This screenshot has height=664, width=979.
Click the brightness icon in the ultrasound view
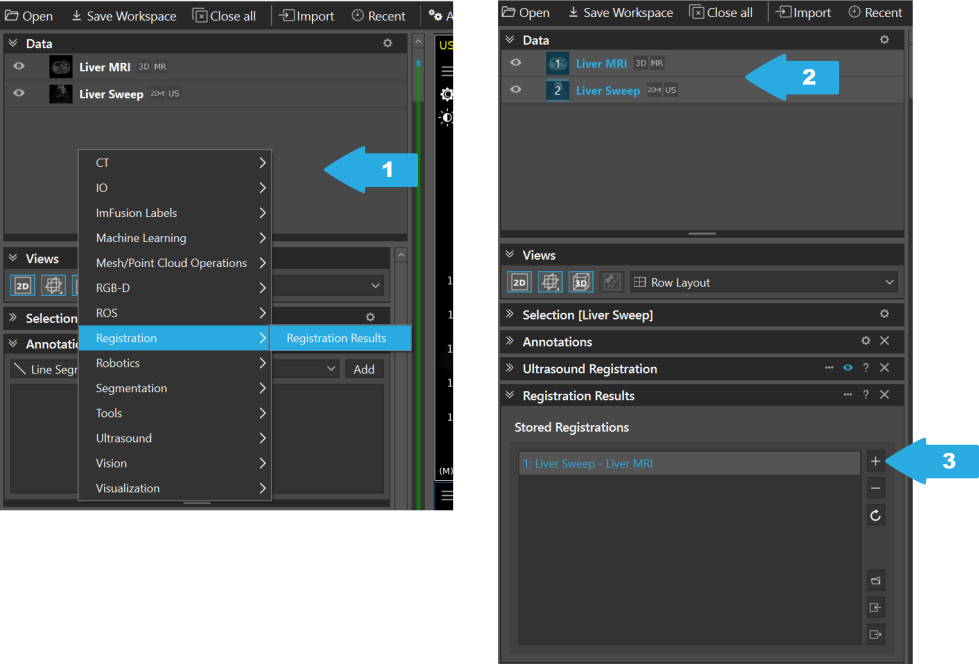tap(446, 118)
